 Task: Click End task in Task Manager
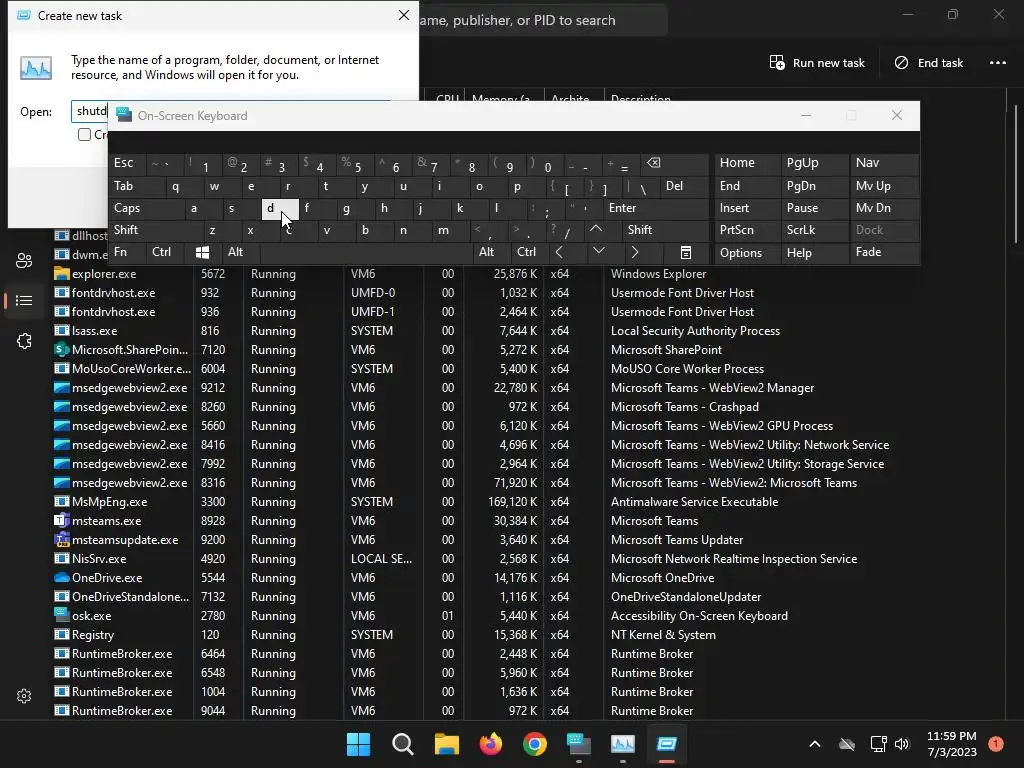point(929,63)
